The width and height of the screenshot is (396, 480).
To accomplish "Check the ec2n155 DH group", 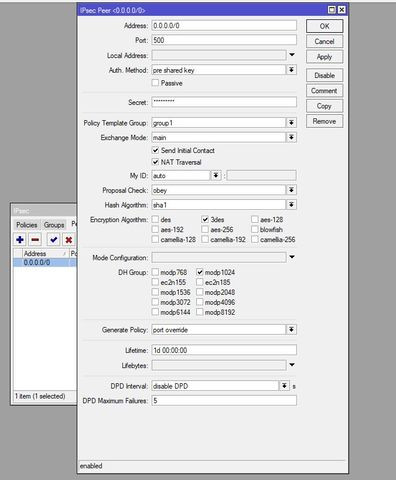I will point(155,282).
